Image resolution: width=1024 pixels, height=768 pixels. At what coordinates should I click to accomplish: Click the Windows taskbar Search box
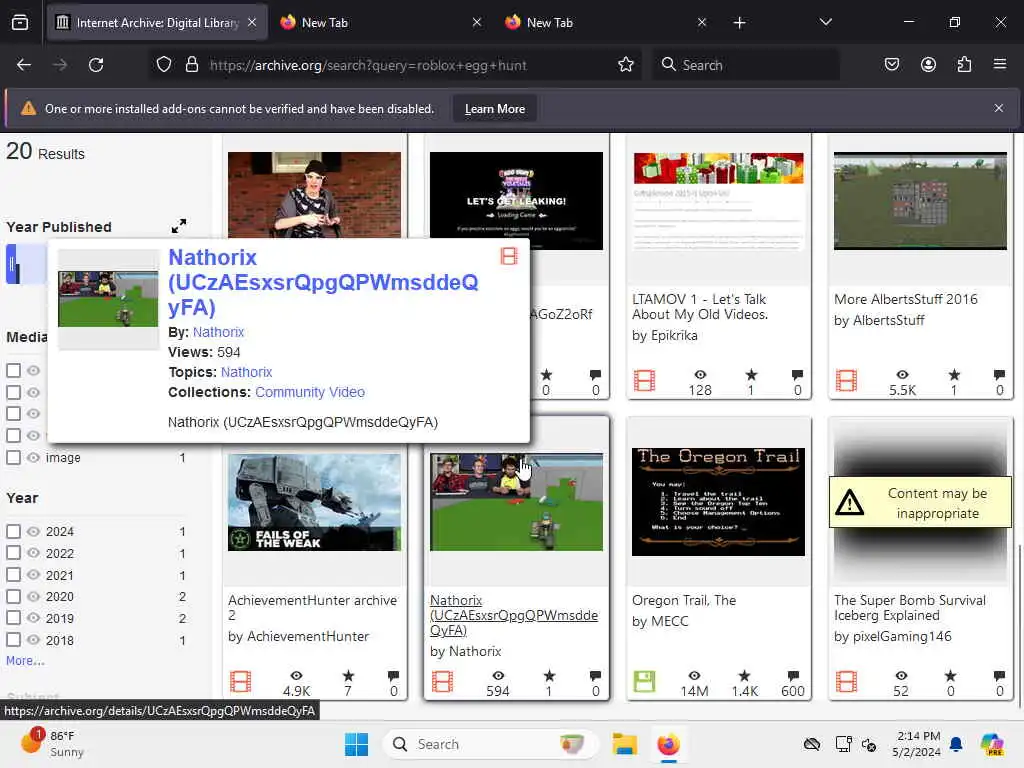tap(490, 744)
